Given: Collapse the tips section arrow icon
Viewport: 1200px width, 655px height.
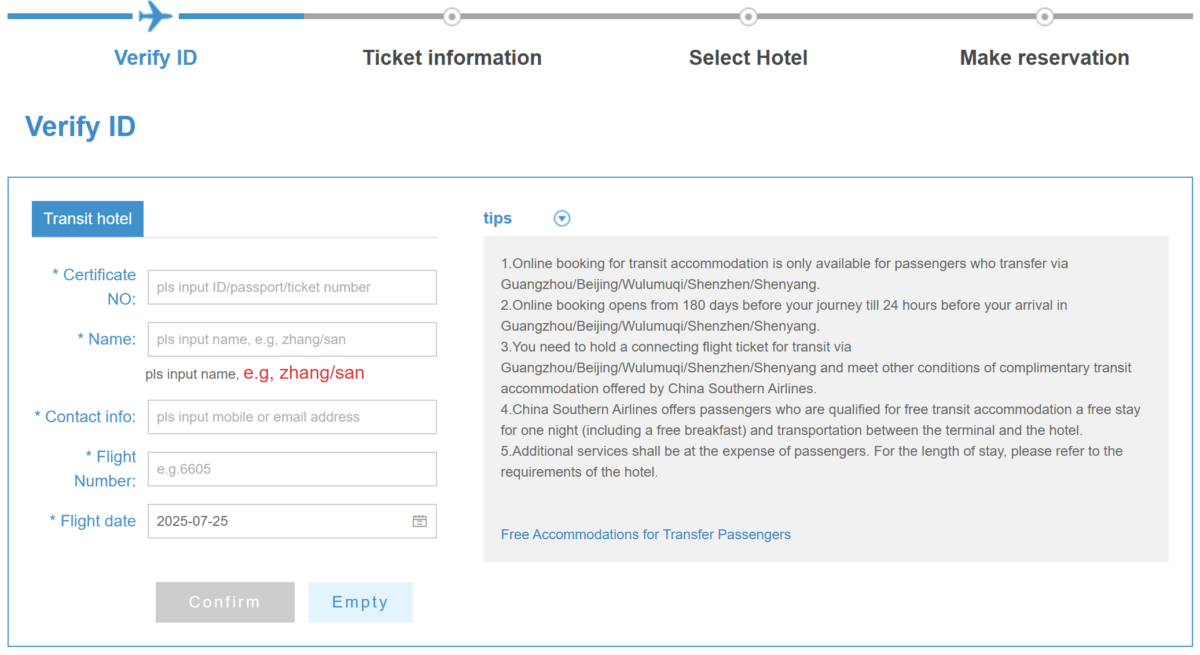Looking at the screenshot, I should (x=562, y=218).
